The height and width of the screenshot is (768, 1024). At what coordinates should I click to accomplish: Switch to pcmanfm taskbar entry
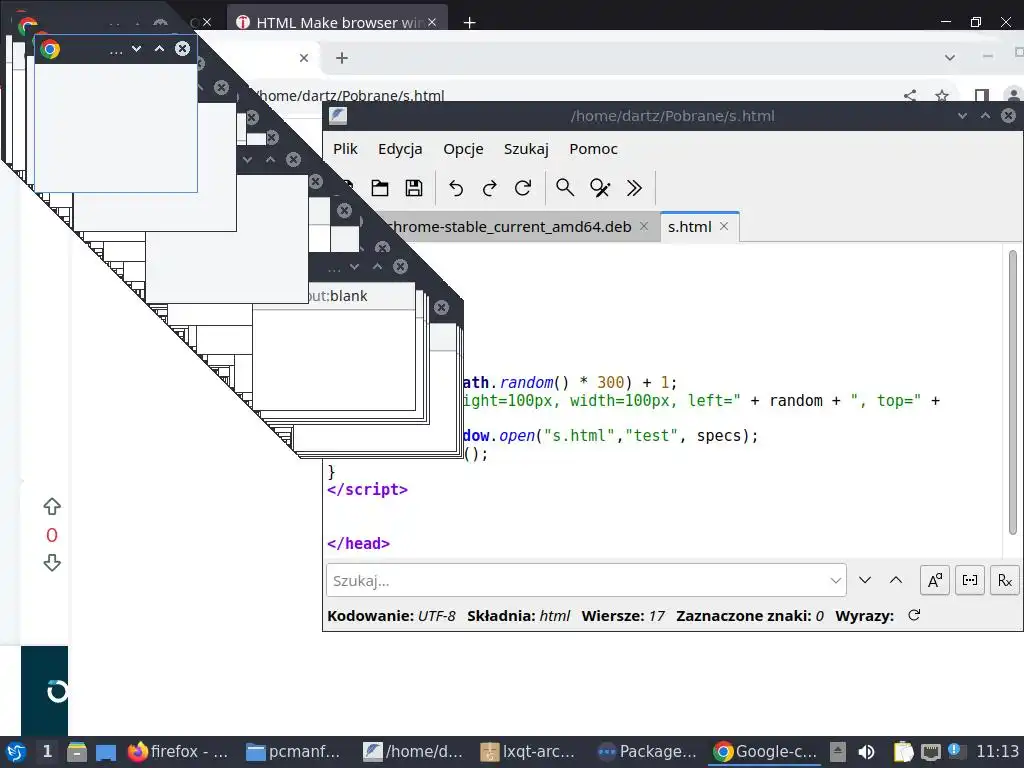tap(294, 752)
